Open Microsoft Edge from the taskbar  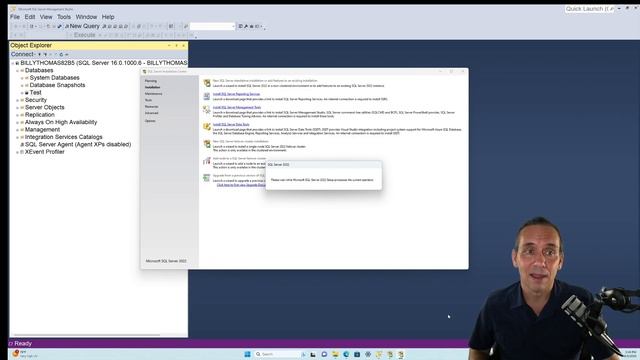346,354
